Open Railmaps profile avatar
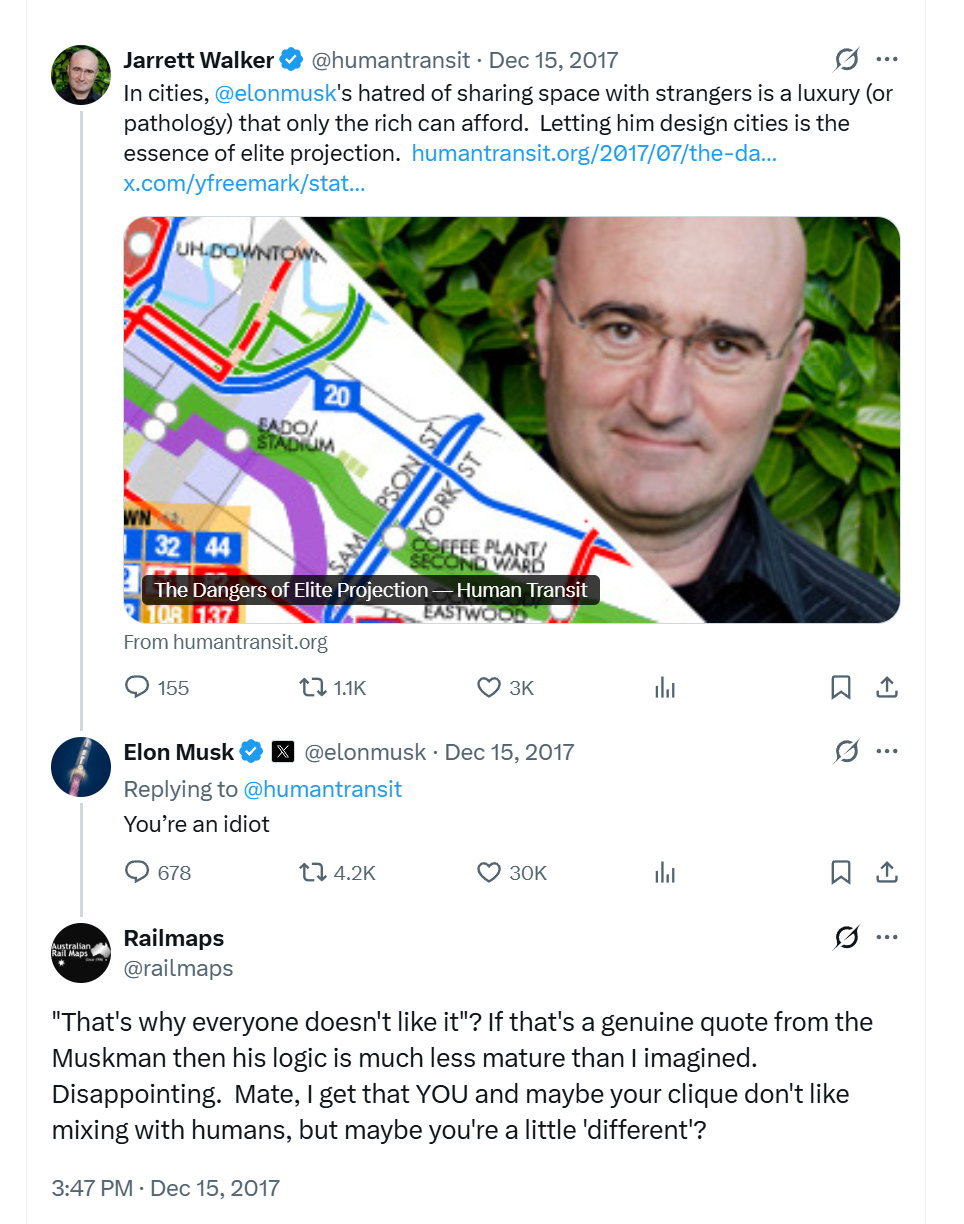Screen dimensions: 964x1224 81,953
